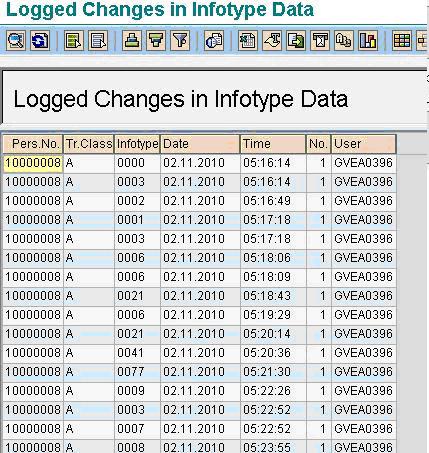Open the Set filter funnel icon
This screenshot has height=453, width=429.
click(x=180, y=41)
